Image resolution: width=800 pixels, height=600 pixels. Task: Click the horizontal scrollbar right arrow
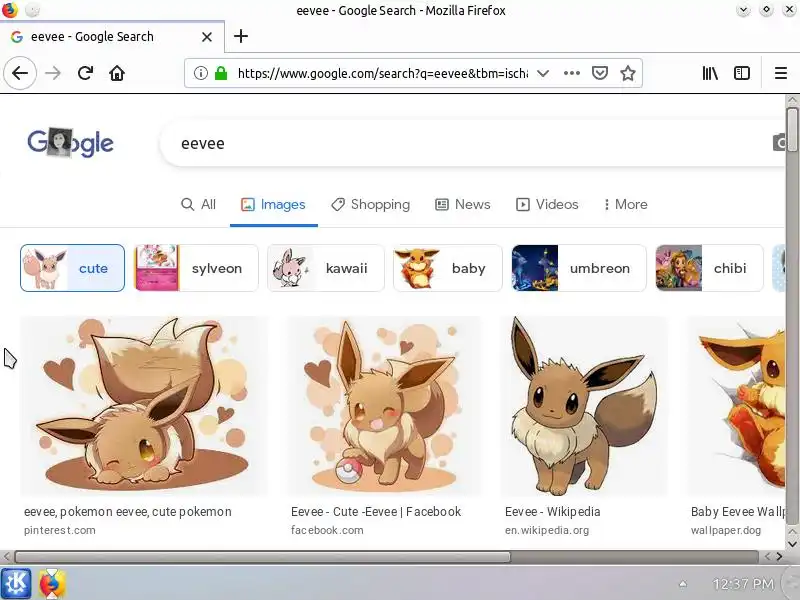(779, 557)
